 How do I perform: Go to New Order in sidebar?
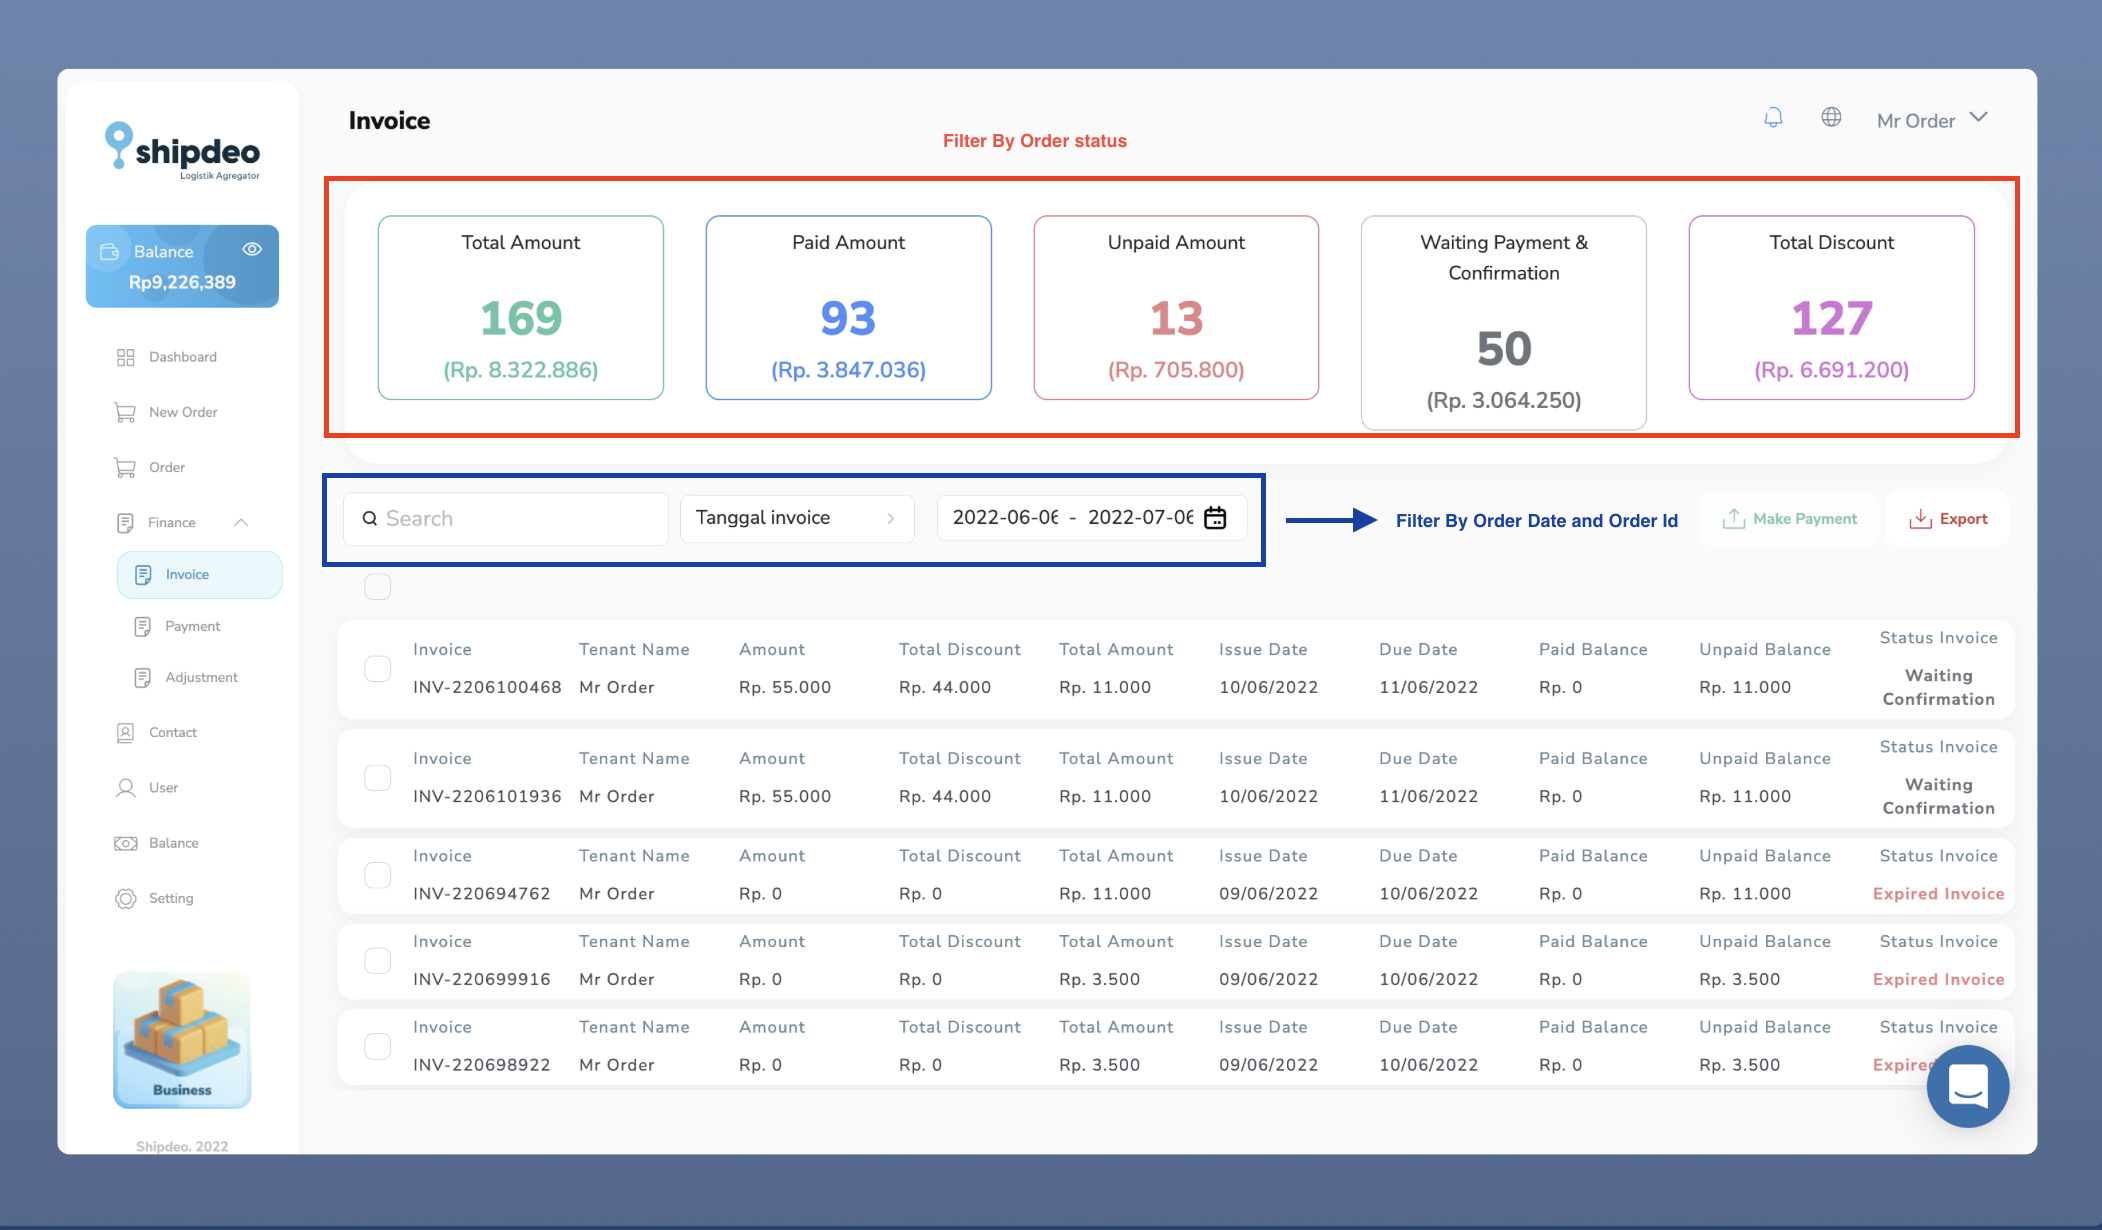(x=182, y=412)
